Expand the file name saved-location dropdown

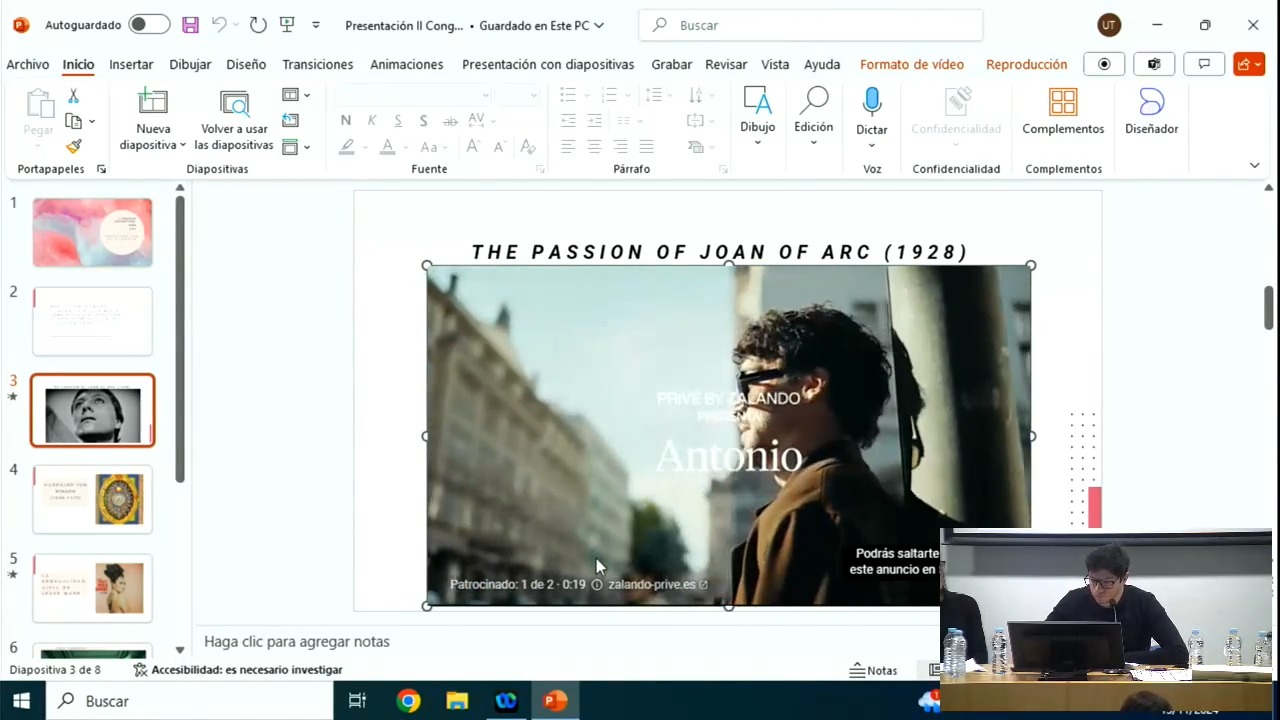click(x=599, y=25)
